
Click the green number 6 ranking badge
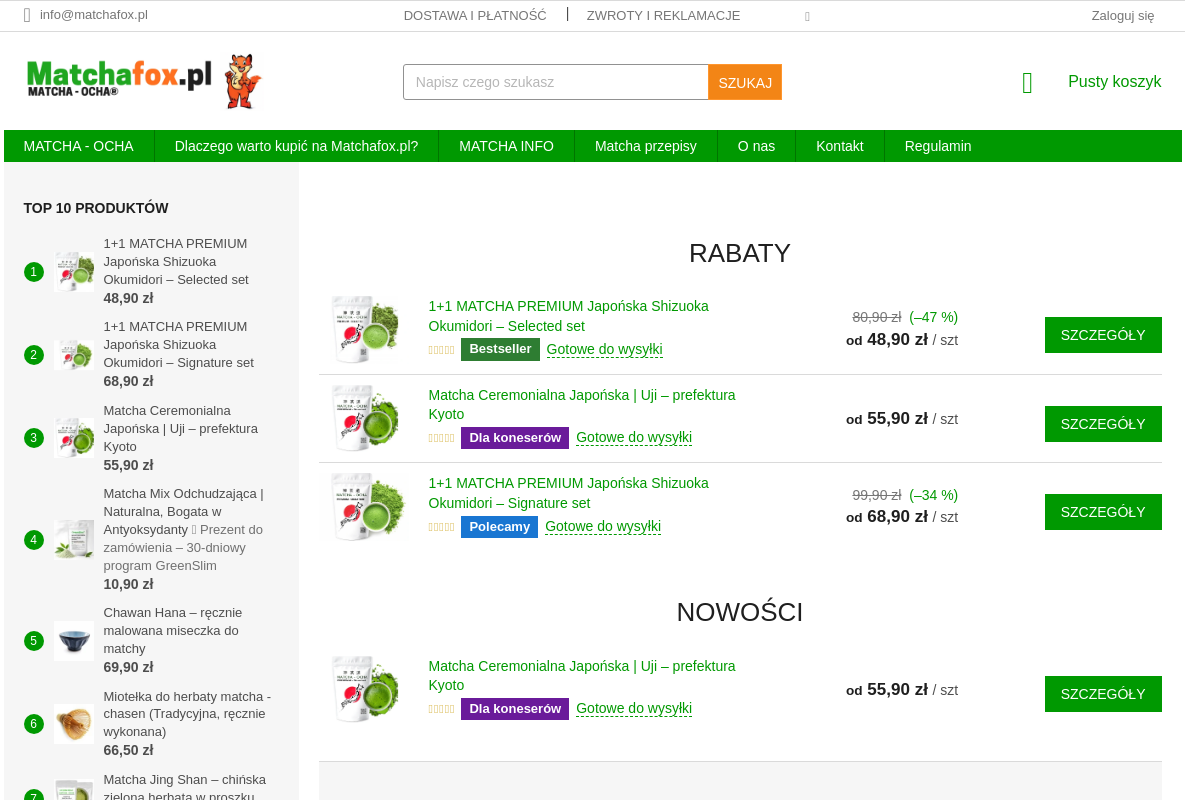coord(34,724)
